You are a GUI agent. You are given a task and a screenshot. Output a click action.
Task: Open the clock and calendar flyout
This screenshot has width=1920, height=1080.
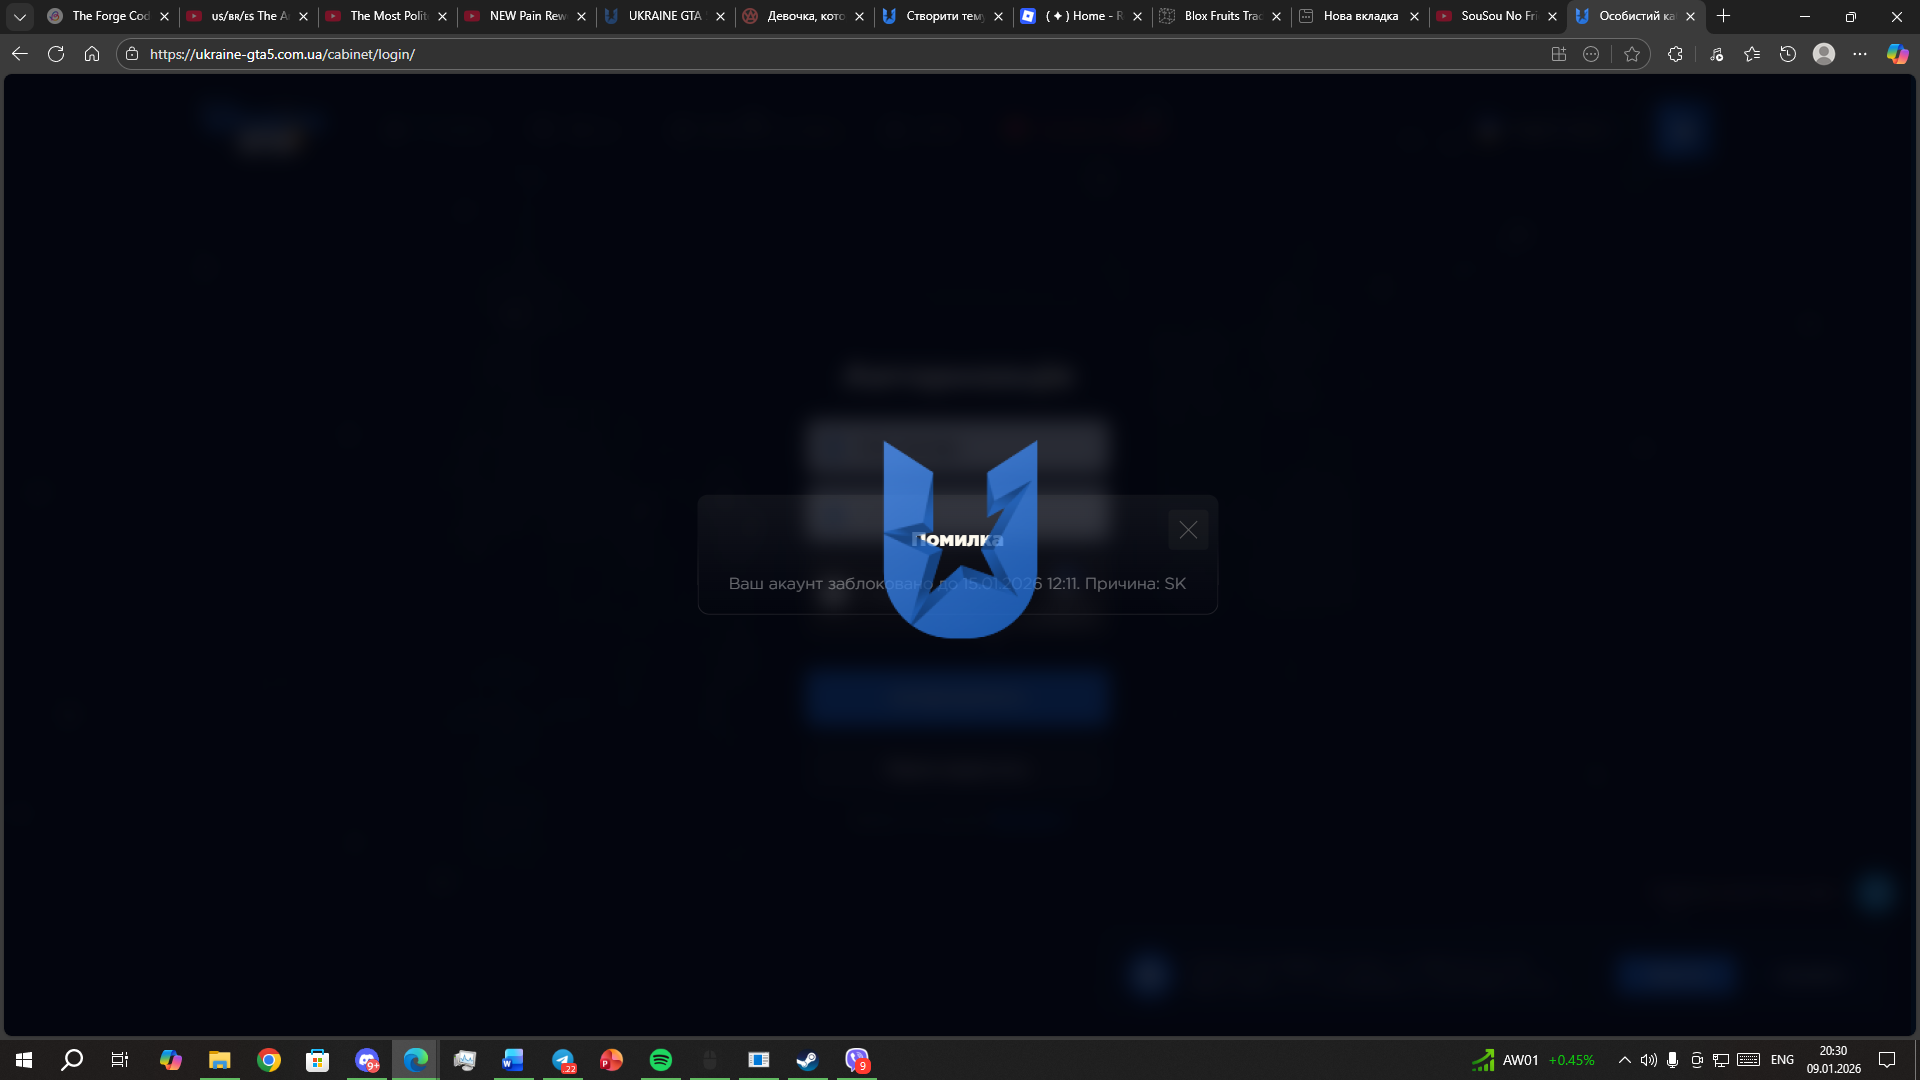pyautogui.click(x=1834, y=1060)
